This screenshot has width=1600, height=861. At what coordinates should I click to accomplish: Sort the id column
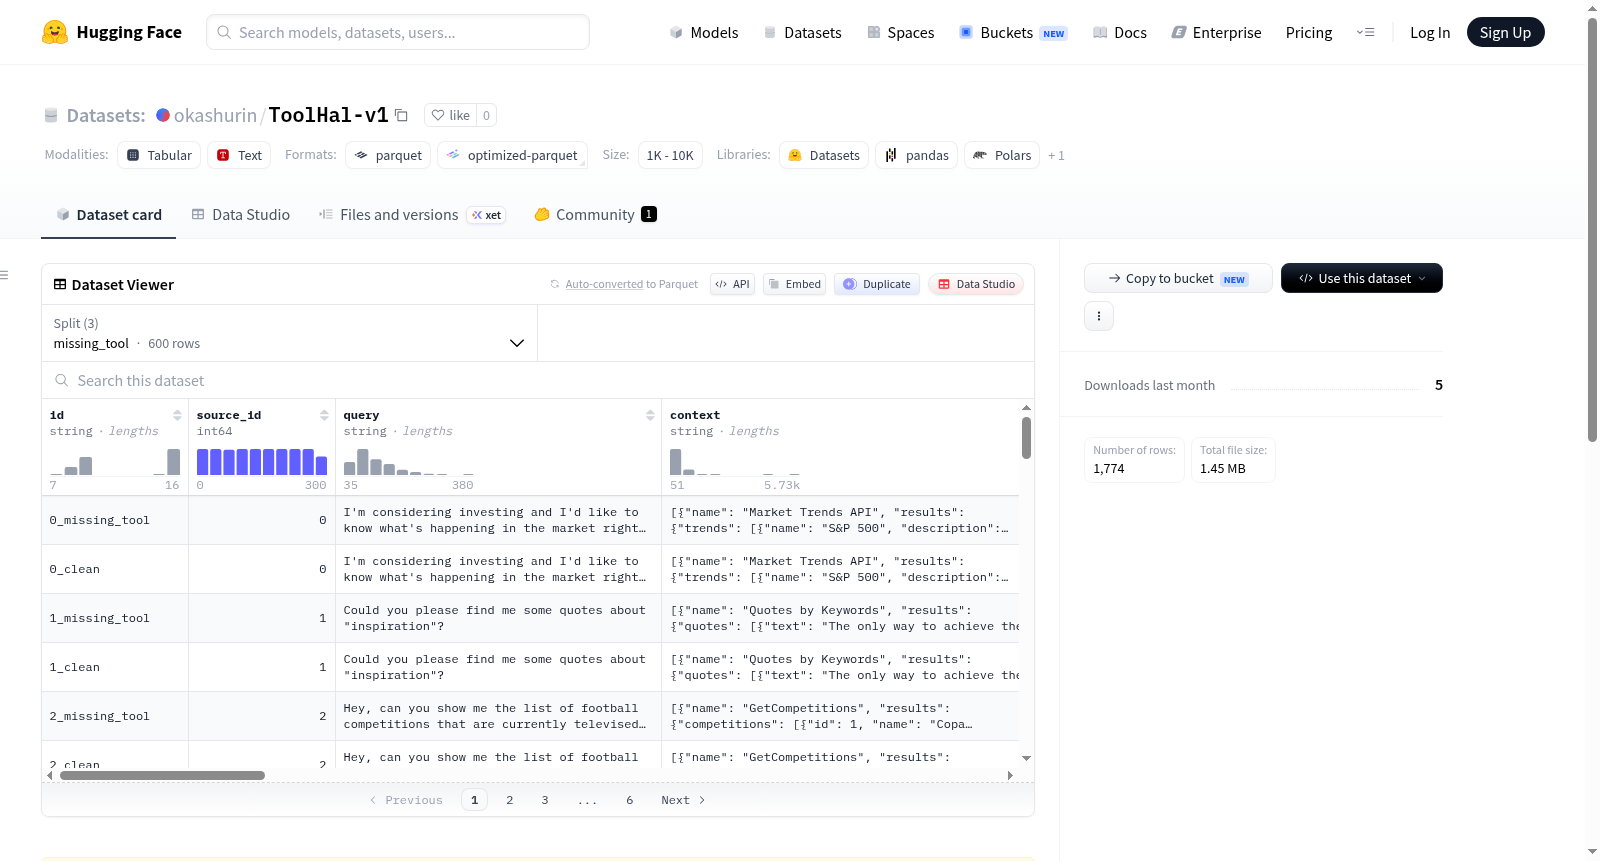(x=177, y=415)
